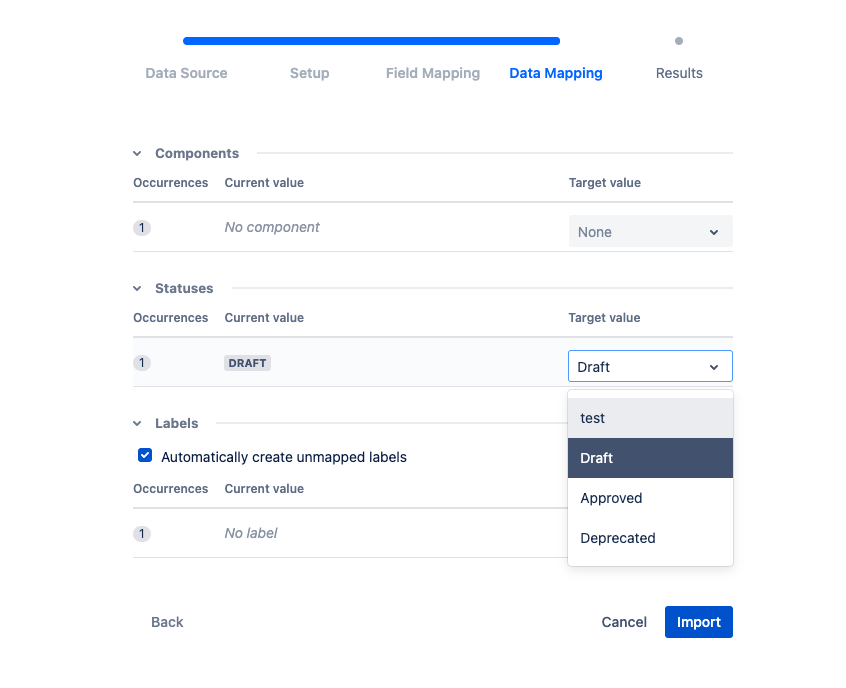Jump to the Data Source step
The height and width of the screenshot is (688, 846).
tap(186, 73)
